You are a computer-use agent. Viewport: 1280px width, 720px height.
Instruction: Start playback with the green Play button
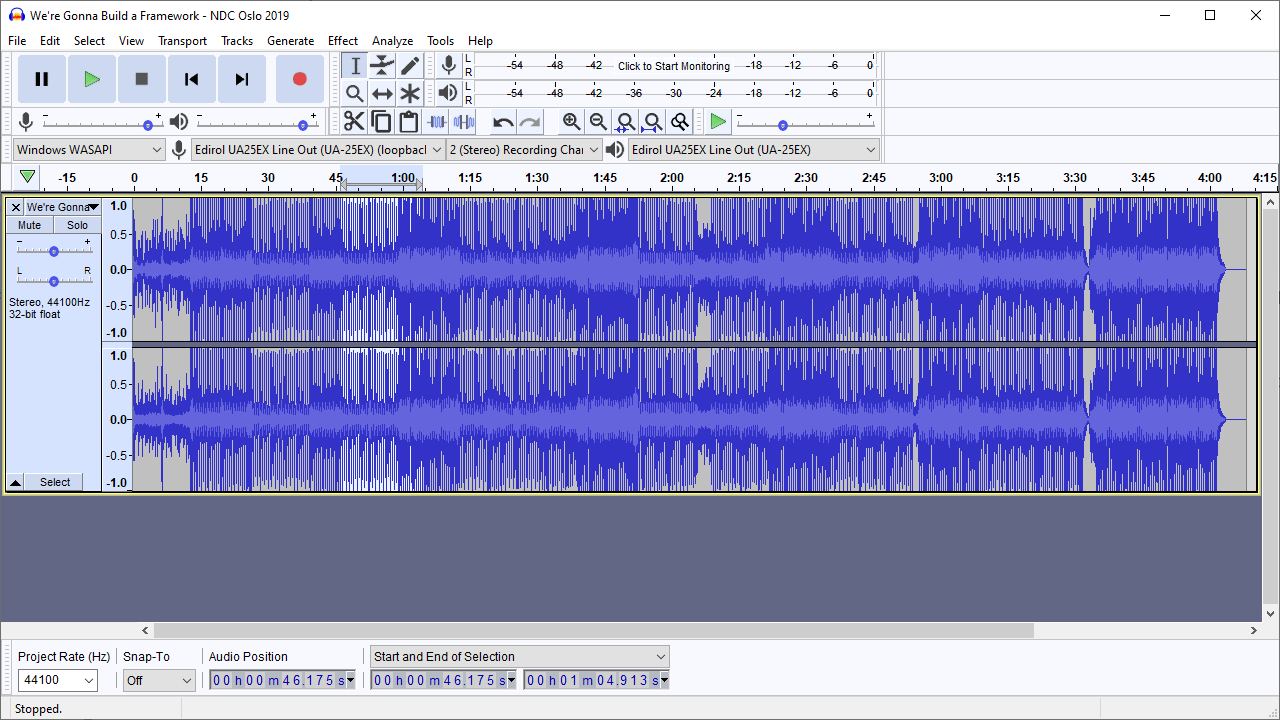pos(92,79)
